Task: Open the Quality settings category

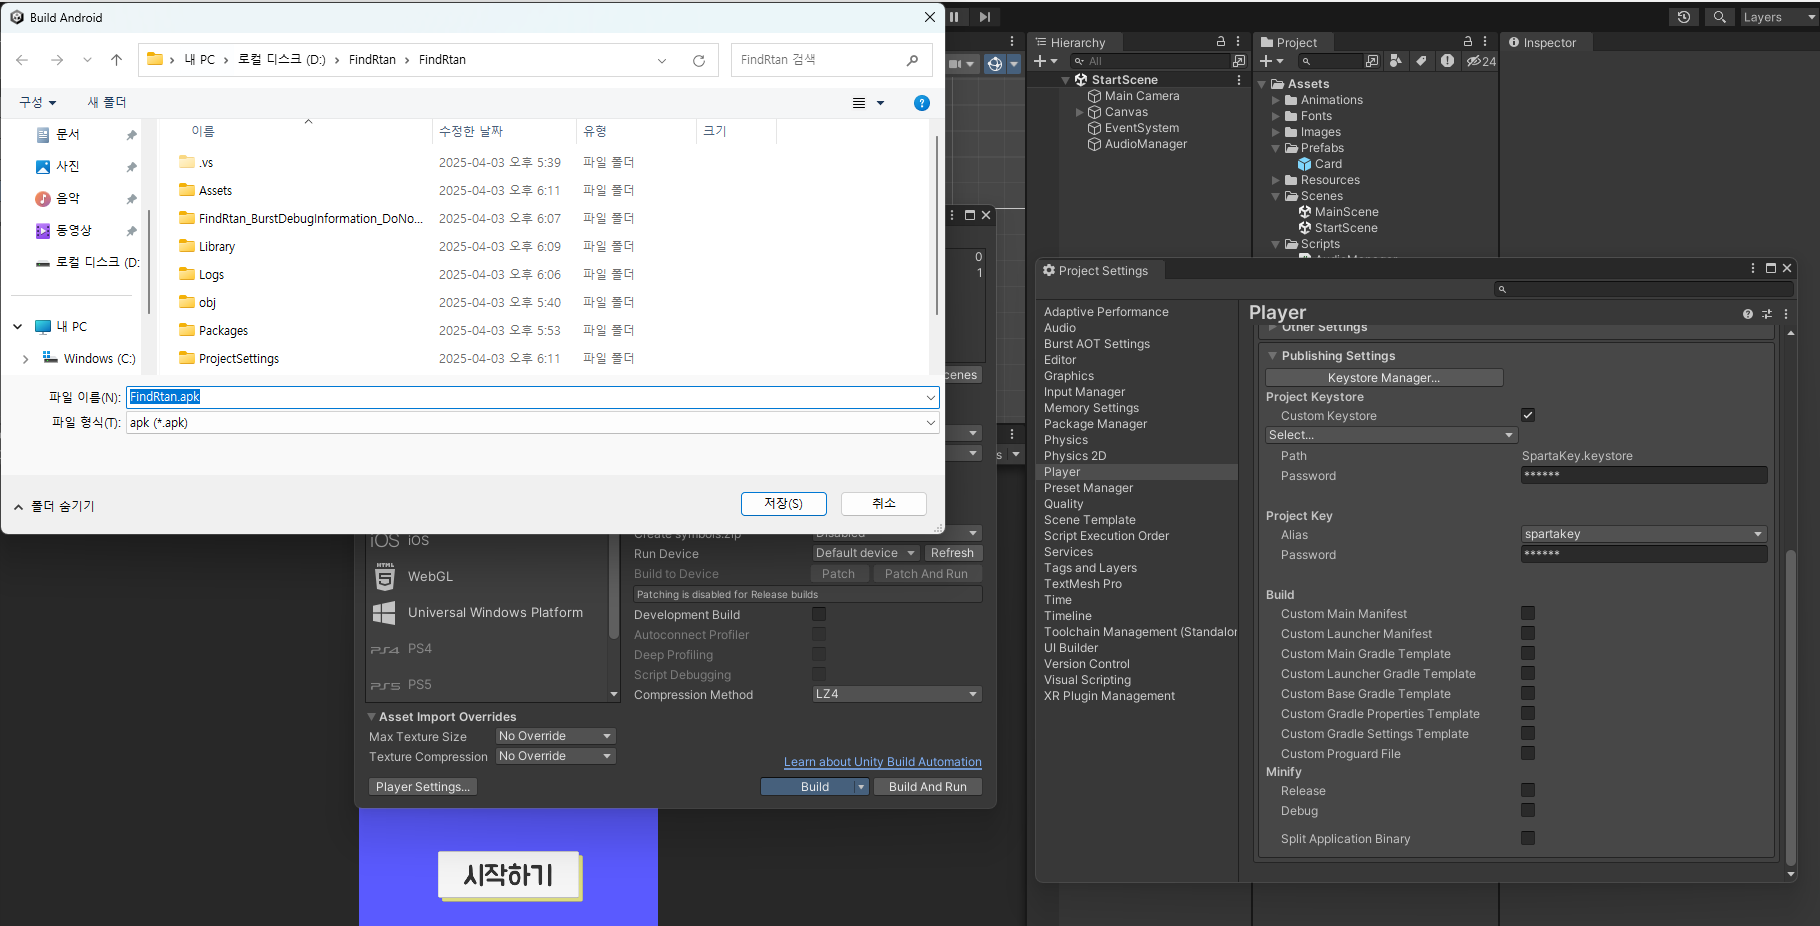Action: point(1064,504)
